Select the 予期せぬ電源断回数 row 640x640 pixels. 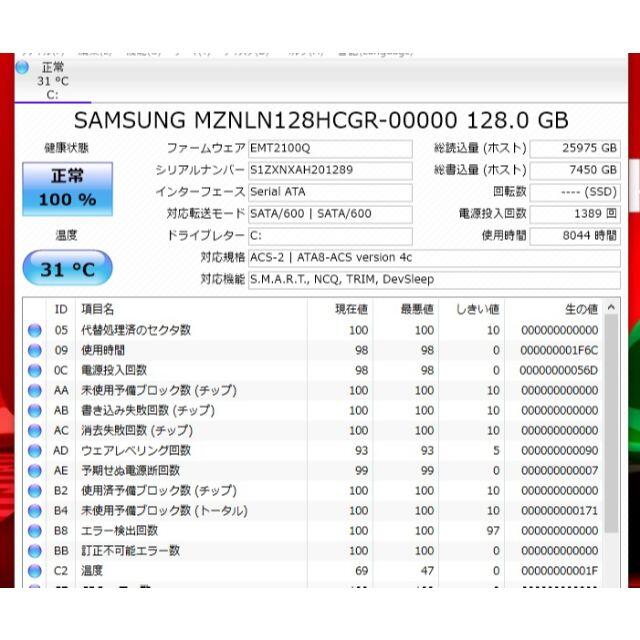(x=313, y=471)
